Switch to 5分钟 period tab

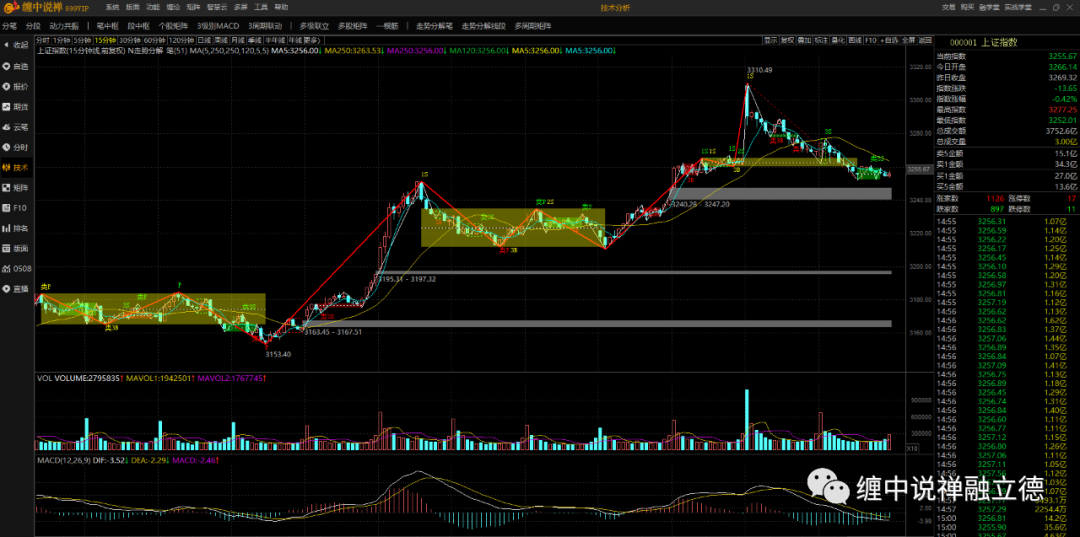point(83,40)
